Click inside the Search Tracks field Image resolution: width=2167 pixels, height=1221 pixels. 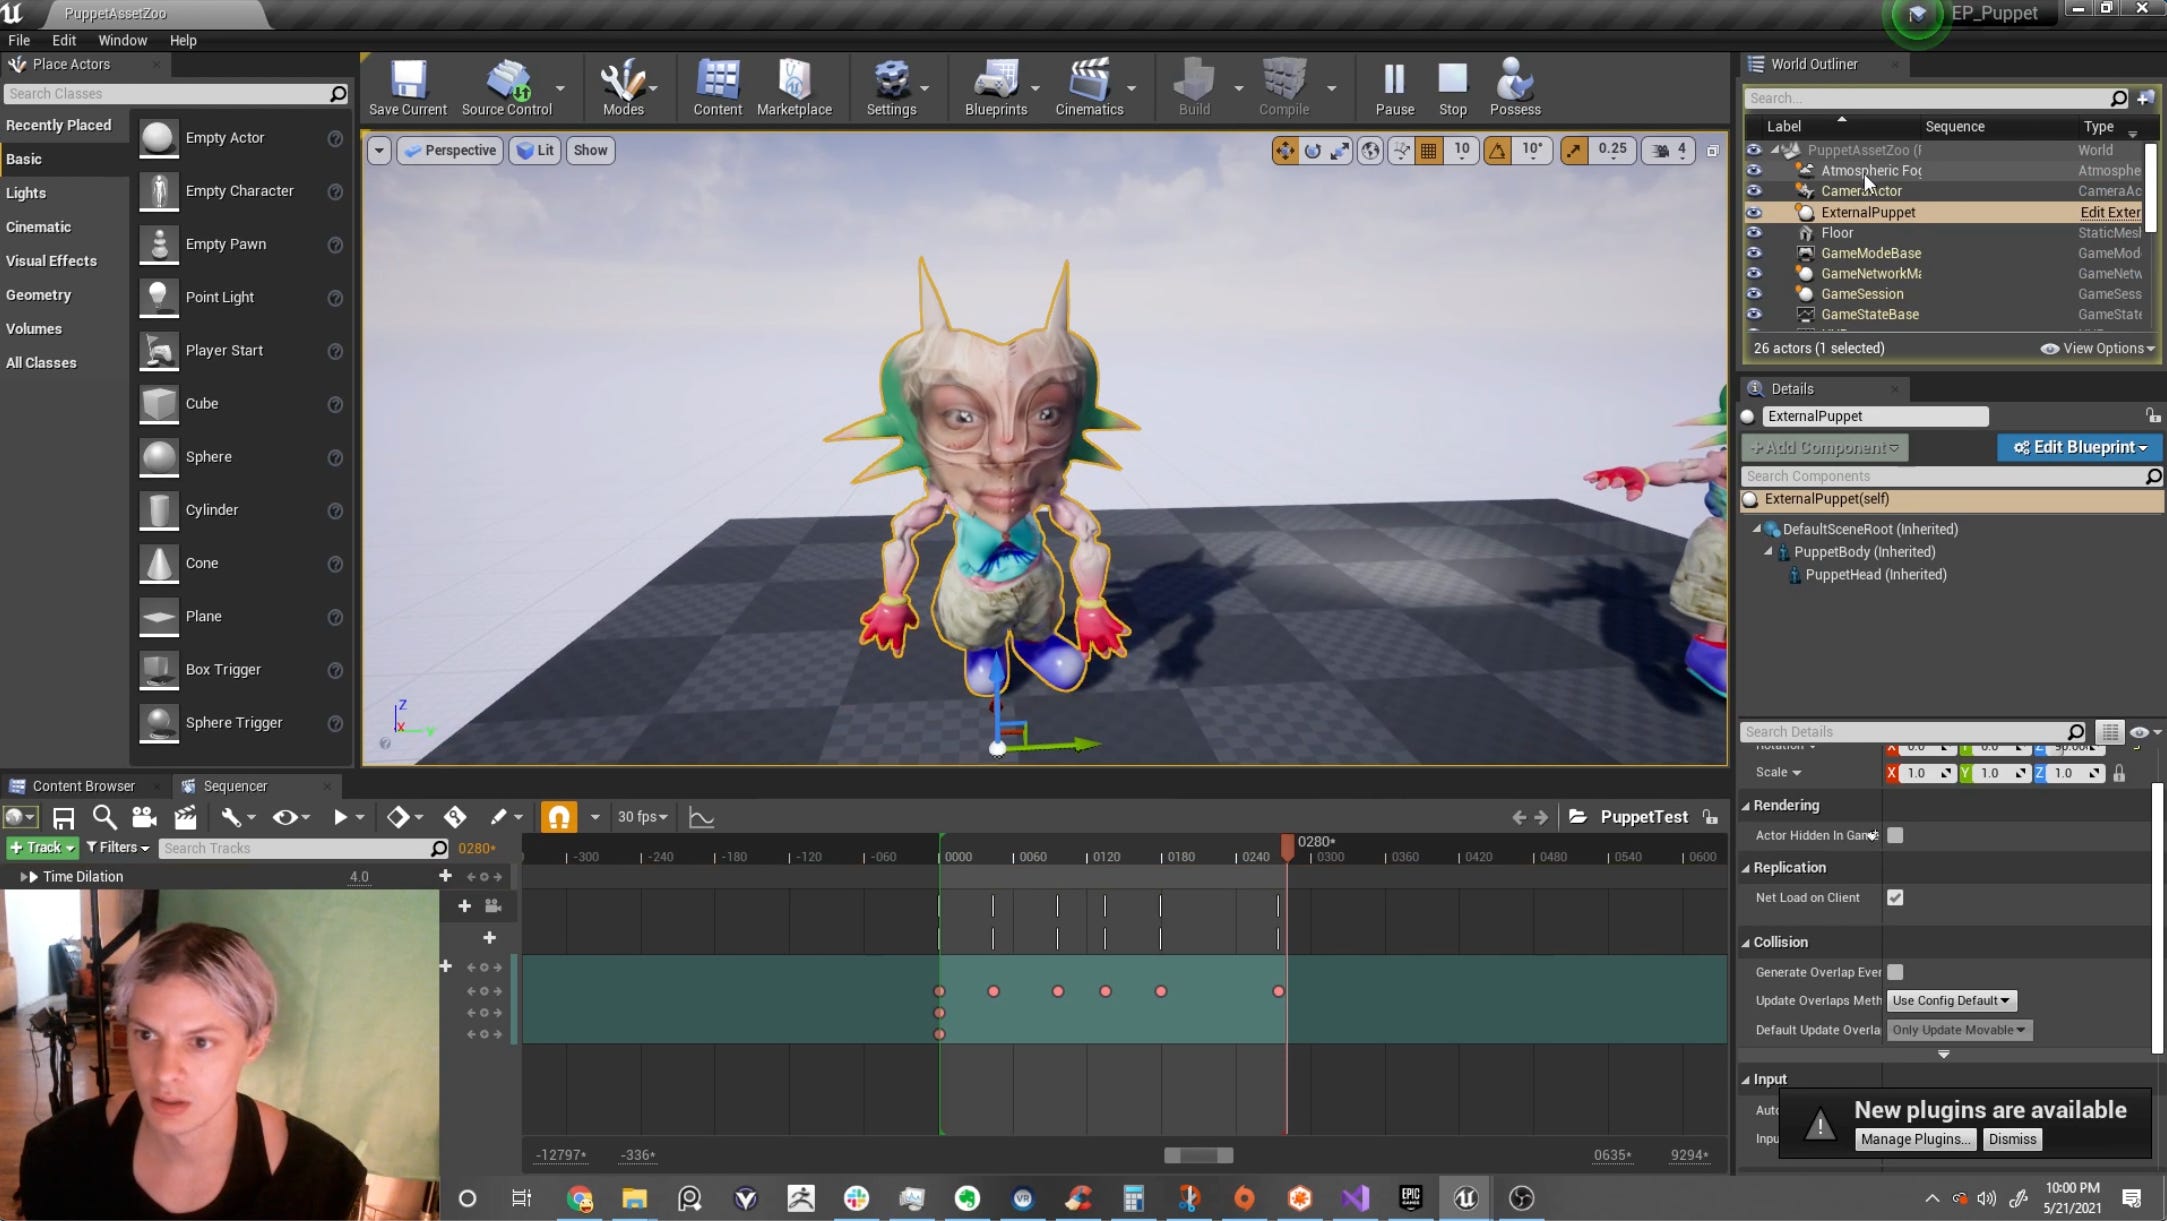[300, 848]
